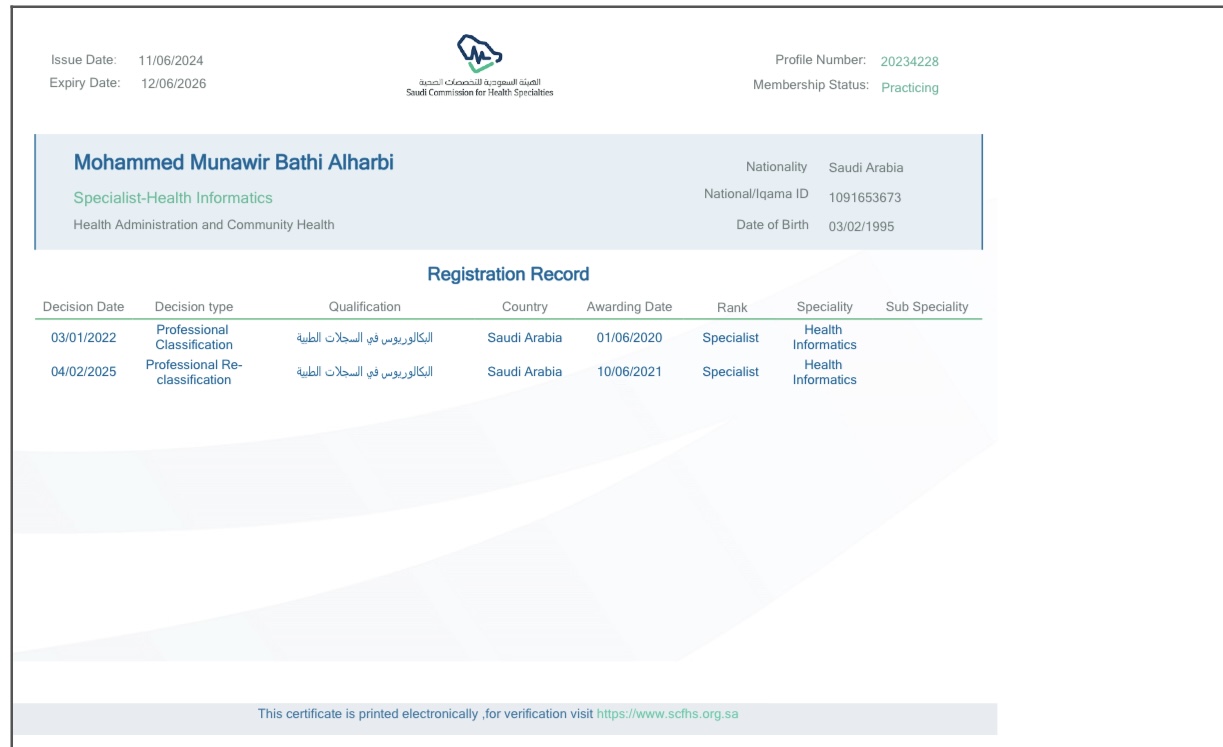Click the Saudi Arabia nationality value
The height and width of the screenshot is (747, 1223).
pos(865,168)
